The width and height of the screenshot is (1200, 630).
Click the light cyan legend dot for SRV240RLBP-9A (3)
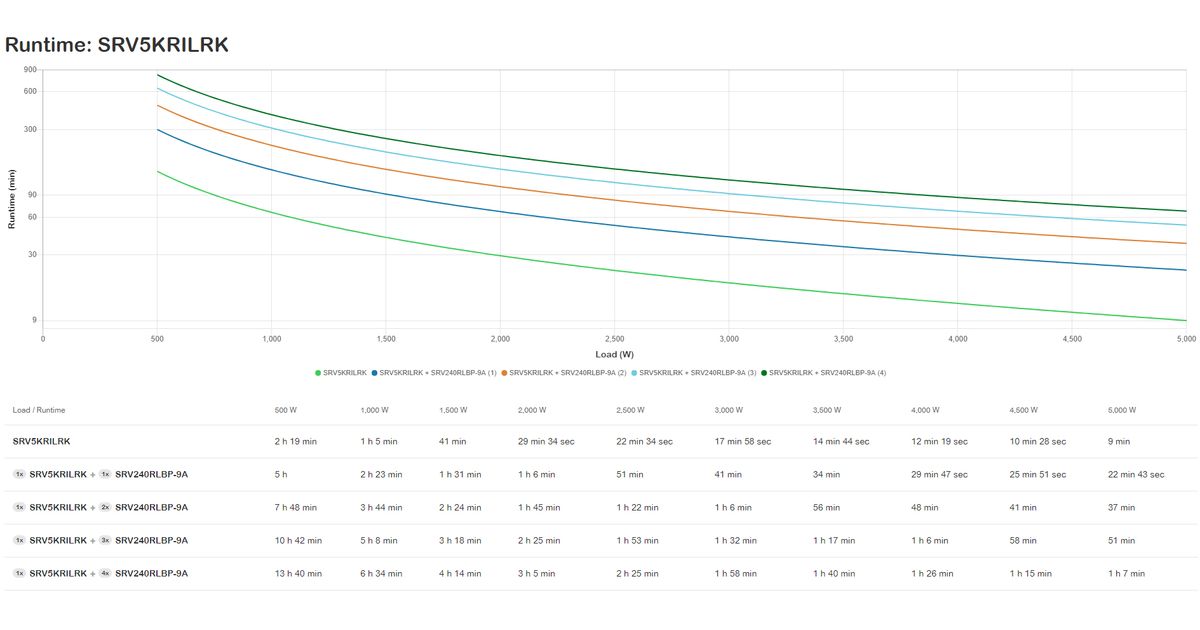634,373
